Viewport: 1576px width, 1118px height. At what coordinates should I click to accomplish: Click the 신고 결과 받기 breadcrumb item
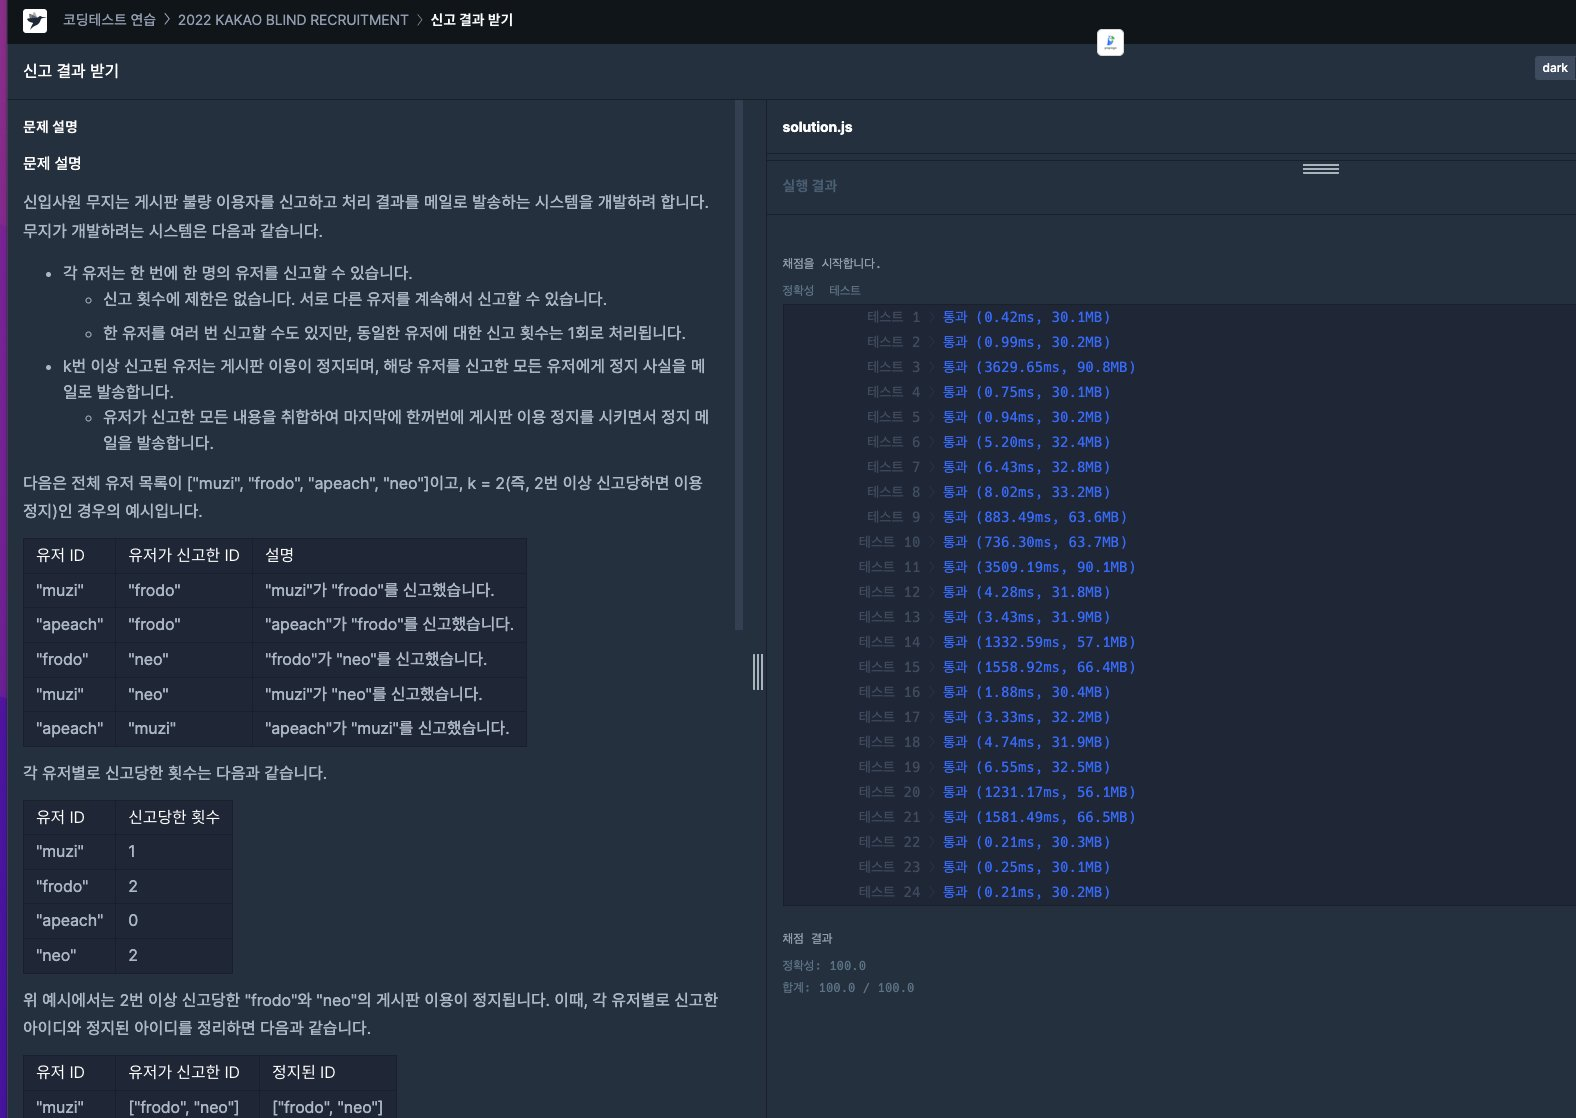471,20
